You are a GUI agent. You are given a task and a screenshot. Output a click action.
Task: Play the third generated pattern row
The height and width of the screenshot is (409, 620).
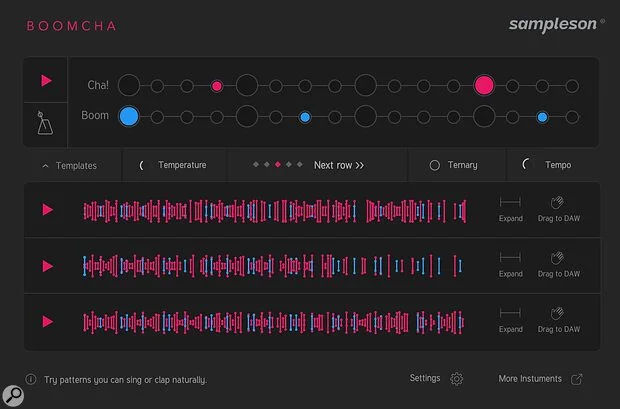coord(48,322)
